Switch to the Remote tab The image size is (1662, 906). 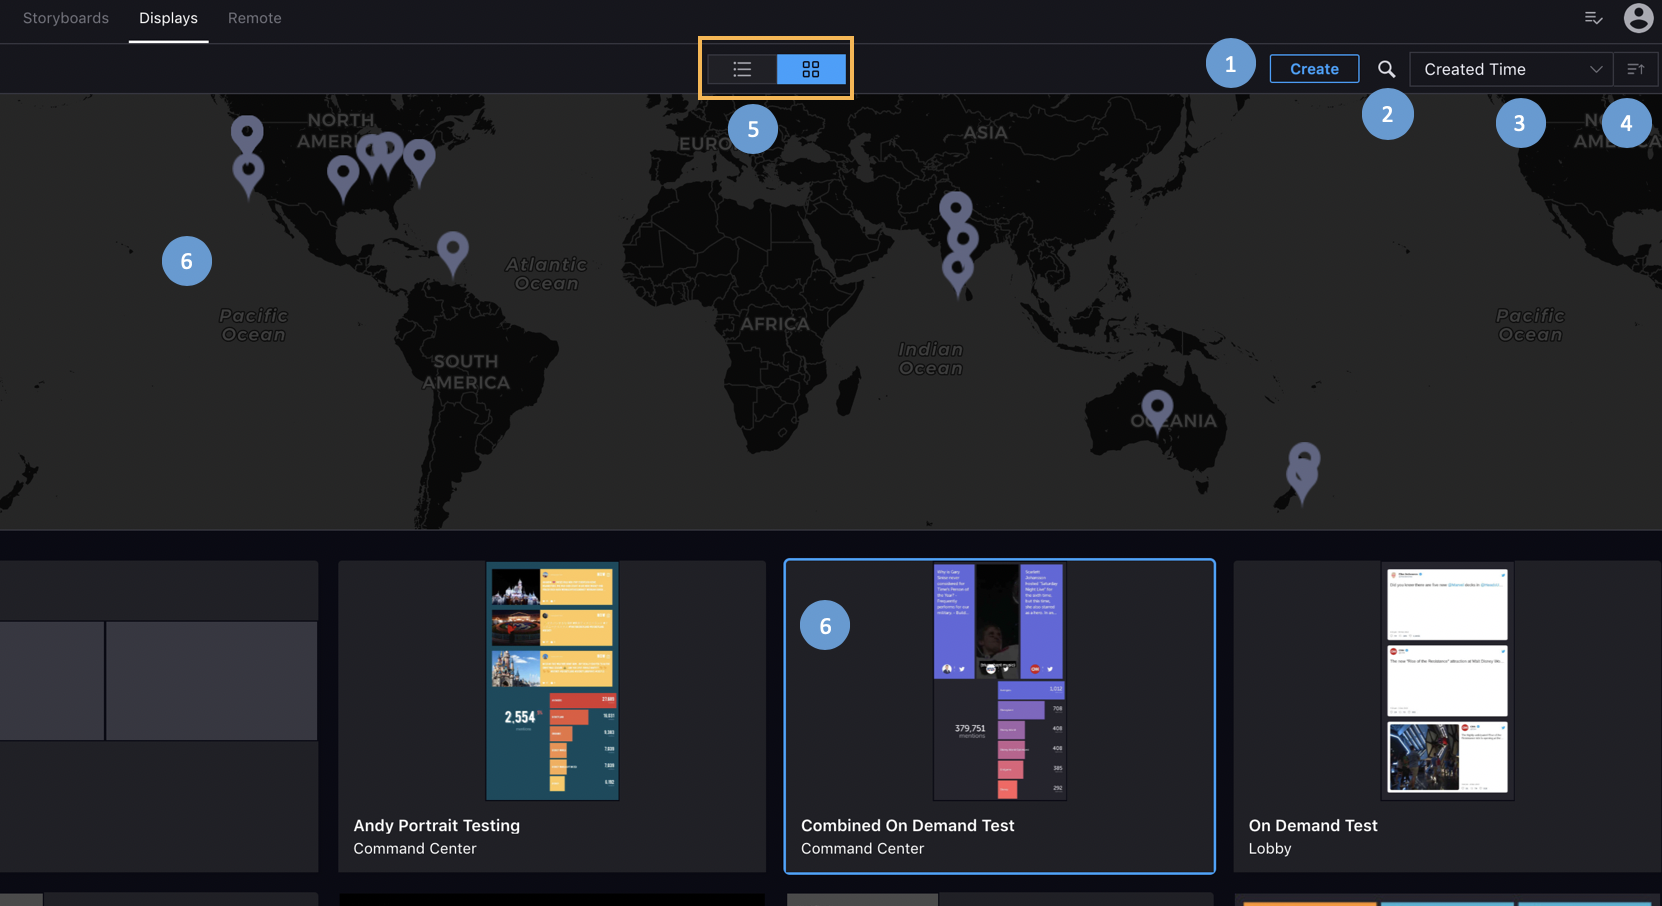[255, 18]
